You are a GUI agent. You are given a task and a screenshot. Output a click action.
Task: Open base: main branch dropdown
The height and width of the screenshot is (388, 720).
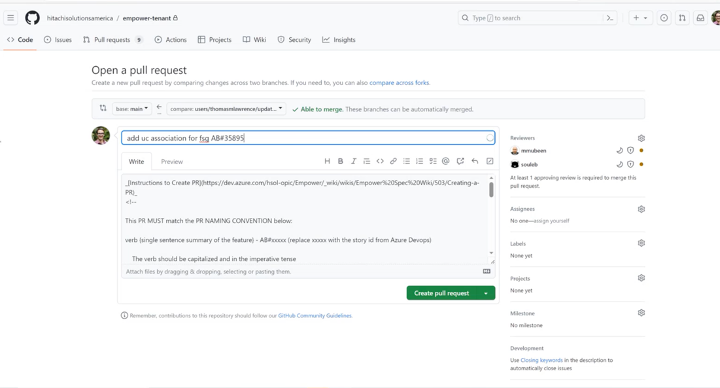pyautogui.click(x=132, y=109)
